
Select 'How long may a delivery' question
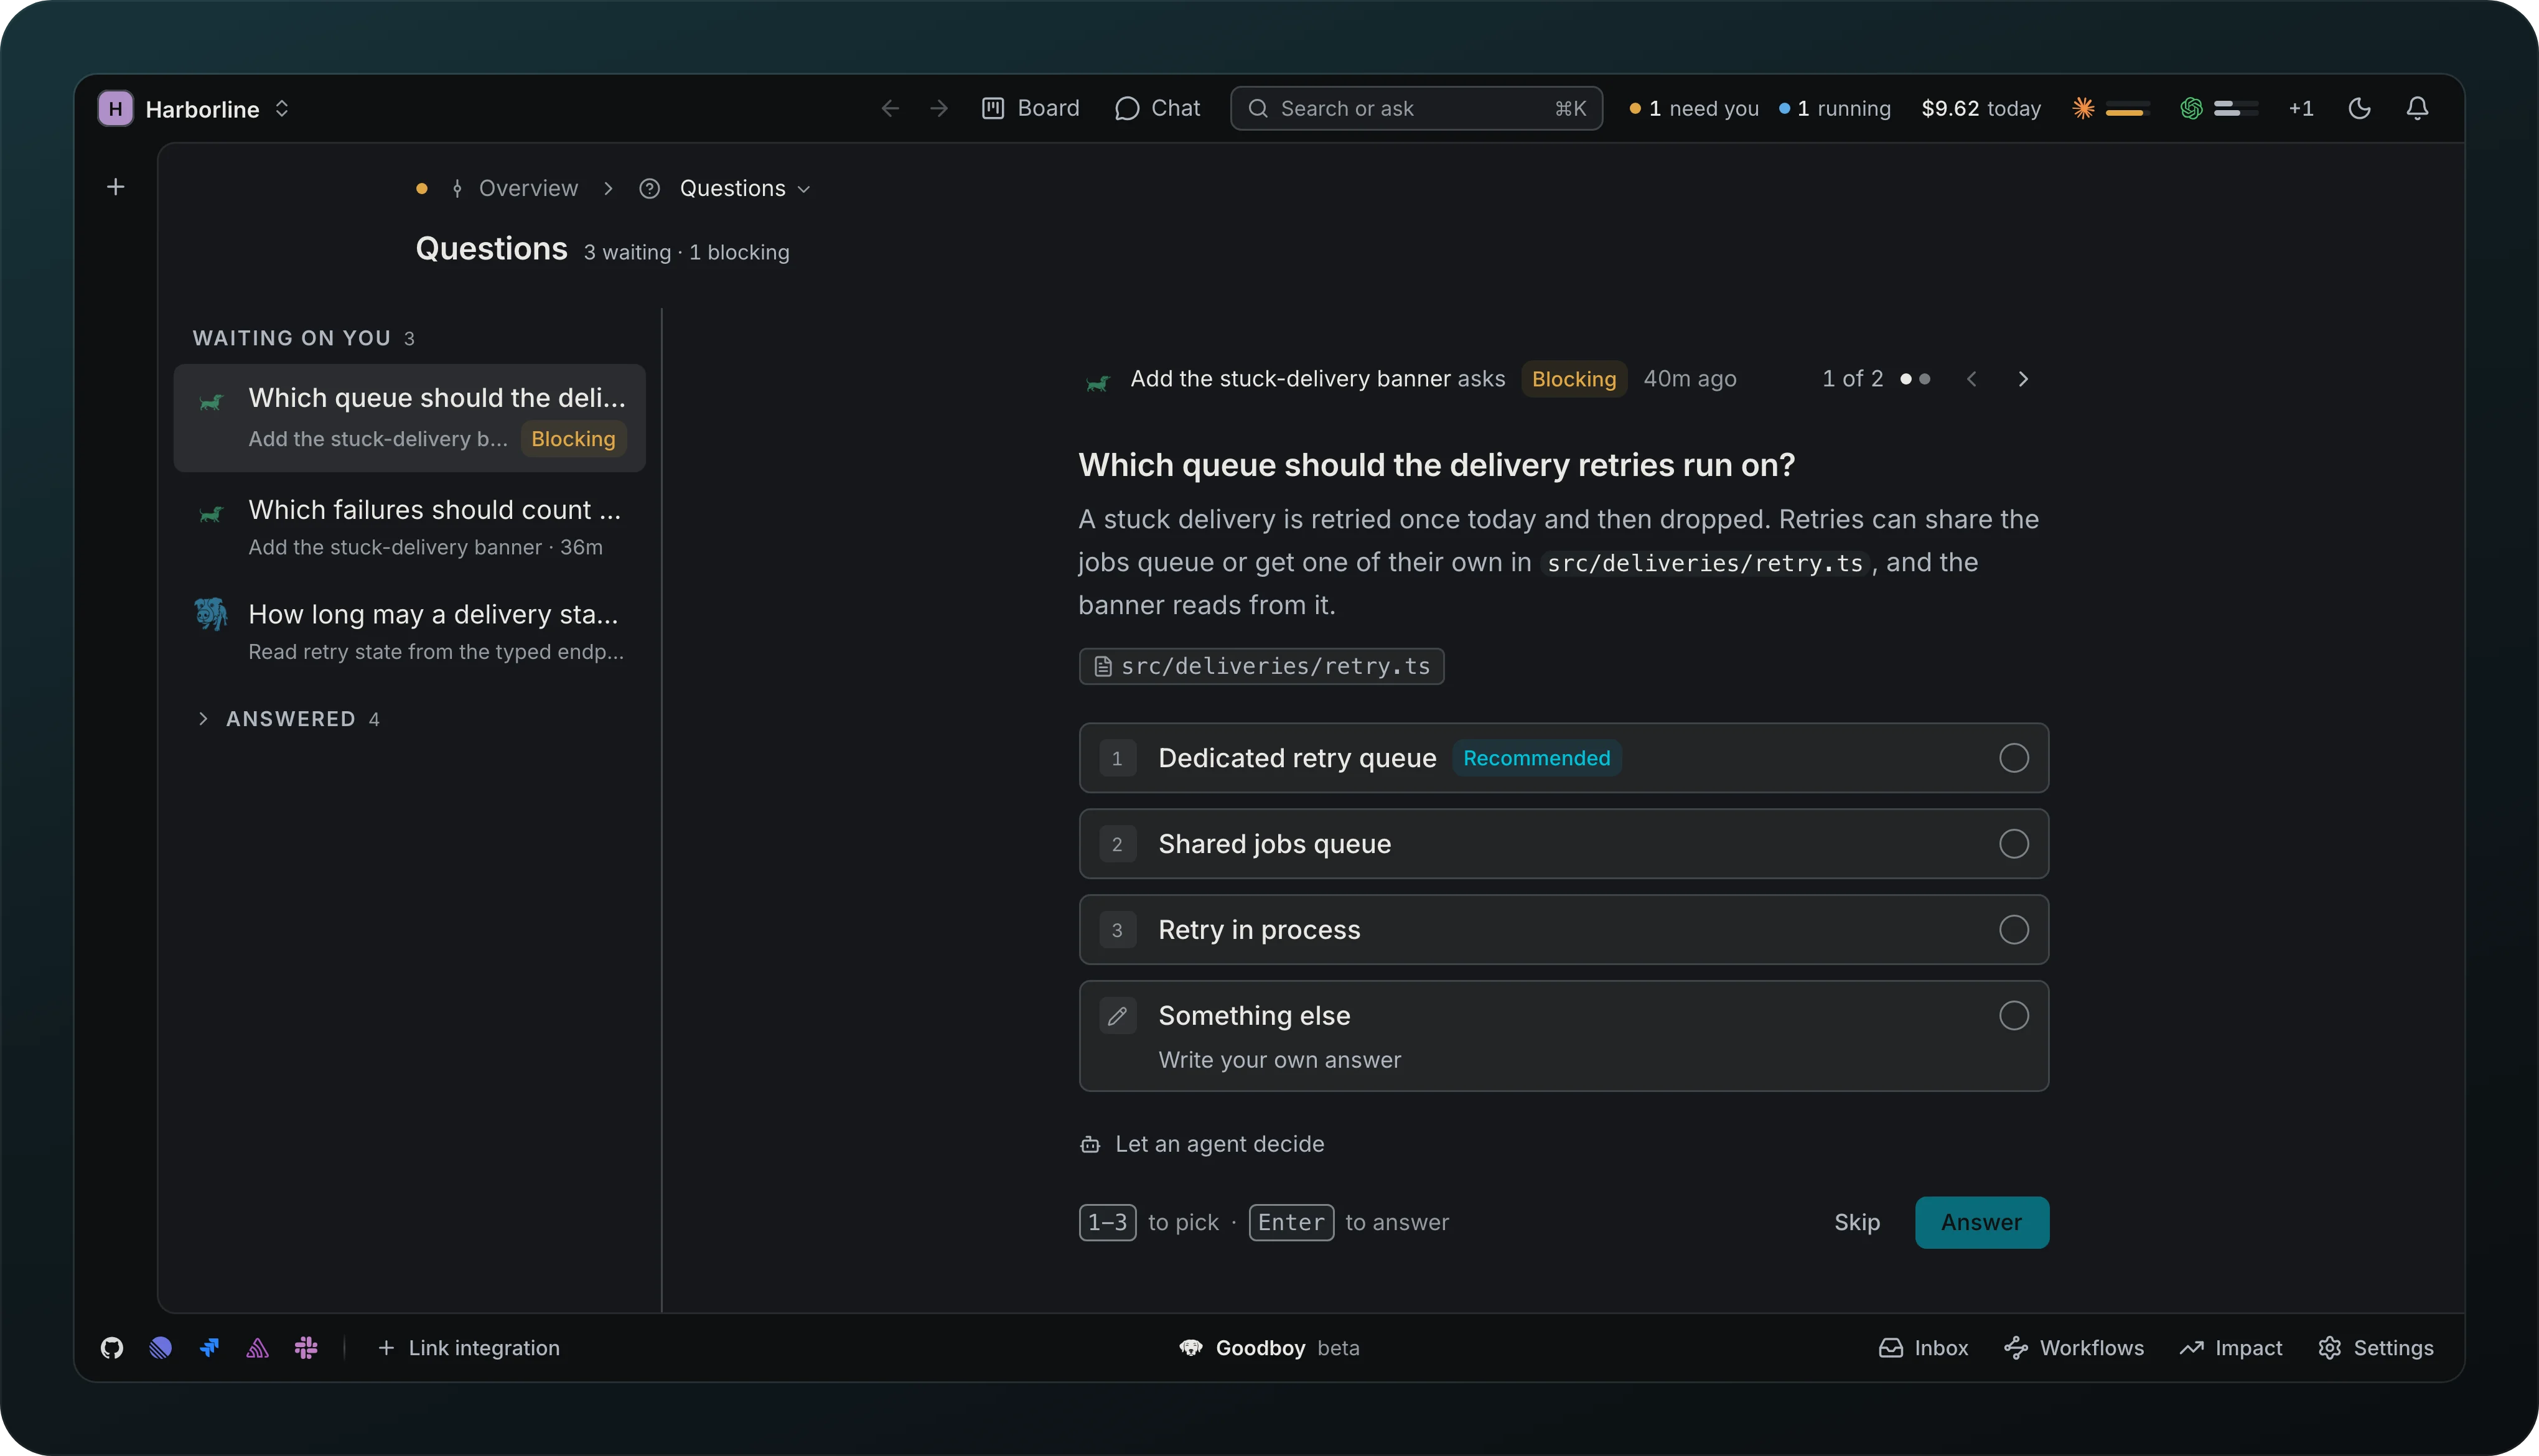coord(410,632)
